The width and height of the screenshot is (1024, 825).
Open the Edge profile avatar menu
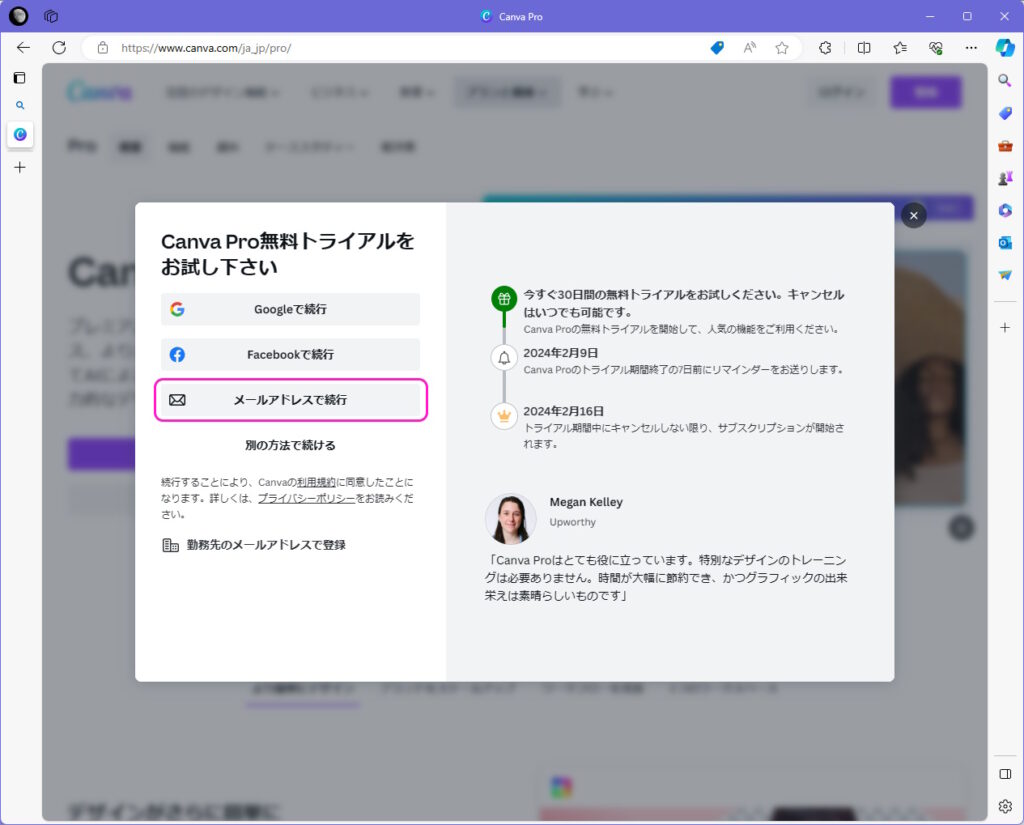tap(18, 16)
